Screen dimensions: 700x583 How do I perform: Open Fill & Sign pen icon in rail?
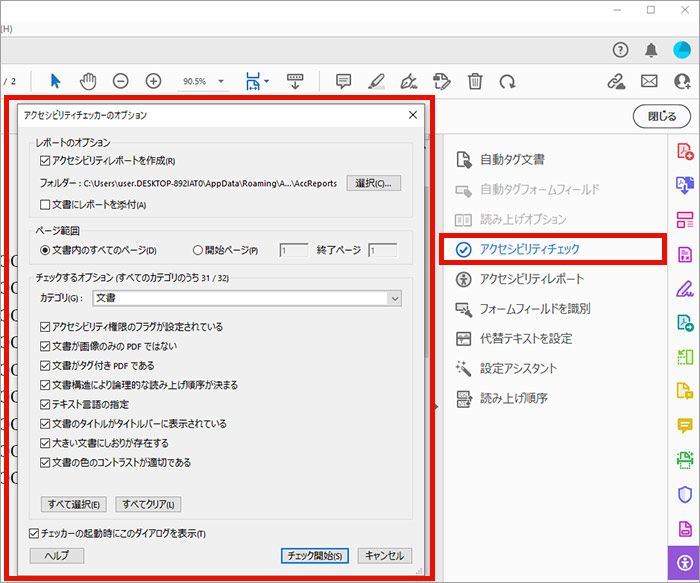(685, 289)
